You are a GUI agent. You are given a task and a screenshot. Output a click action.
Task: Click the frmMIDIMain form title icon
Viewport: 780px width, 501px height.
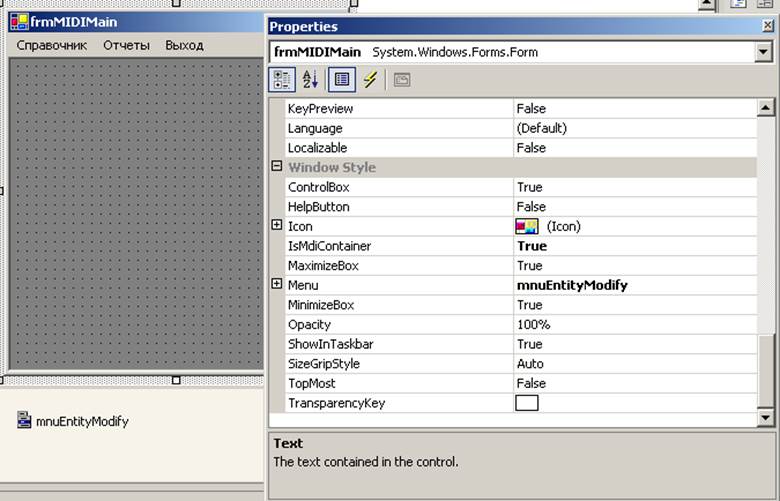coord(19,22)
